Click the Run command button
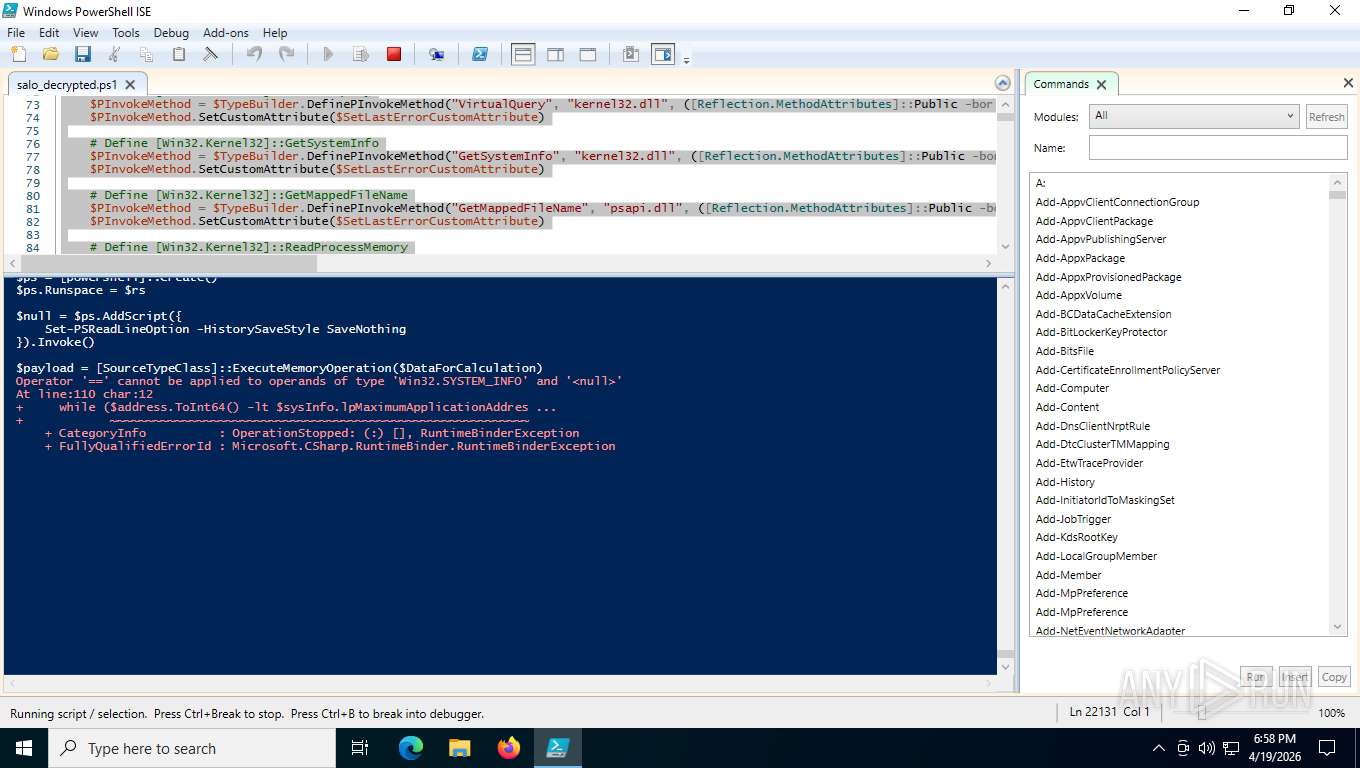This screenshot has width=1360, height=768. click(1255, 677)
